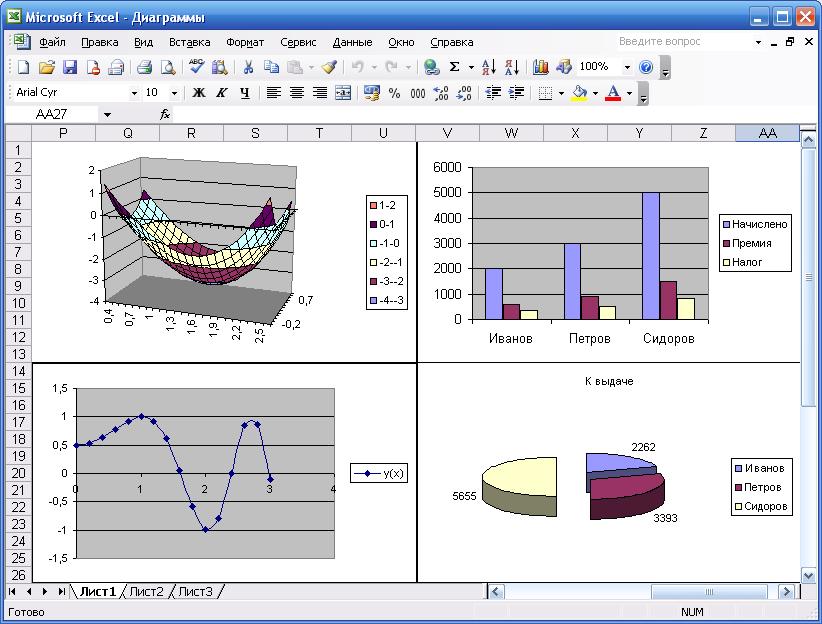This screenshot has height=624, width=822.
Task: Cut selection with the scissors icon
Action: pyautogui.click(x=248, y=67)
